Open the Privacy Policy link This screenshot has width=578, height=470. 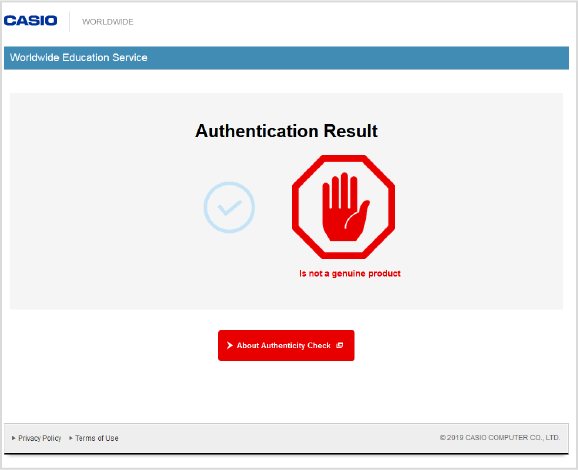pos(39,438)
